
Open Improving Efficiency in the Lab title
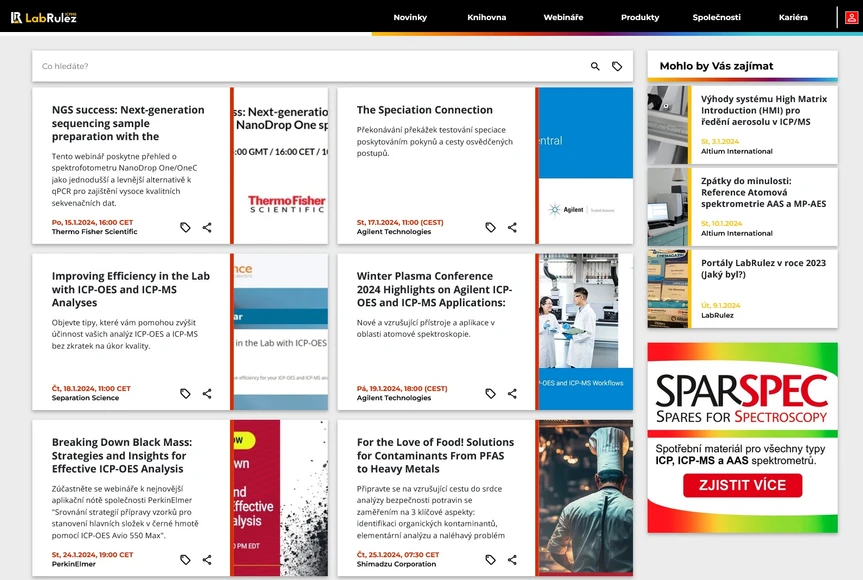point(131,289)
